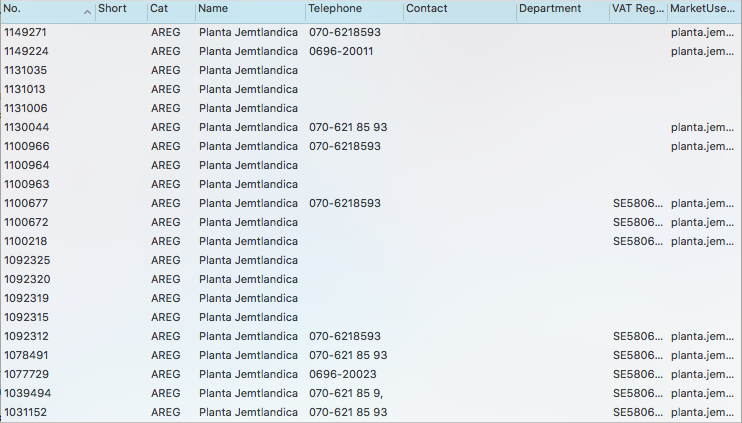Select row number 1100218

371,241
